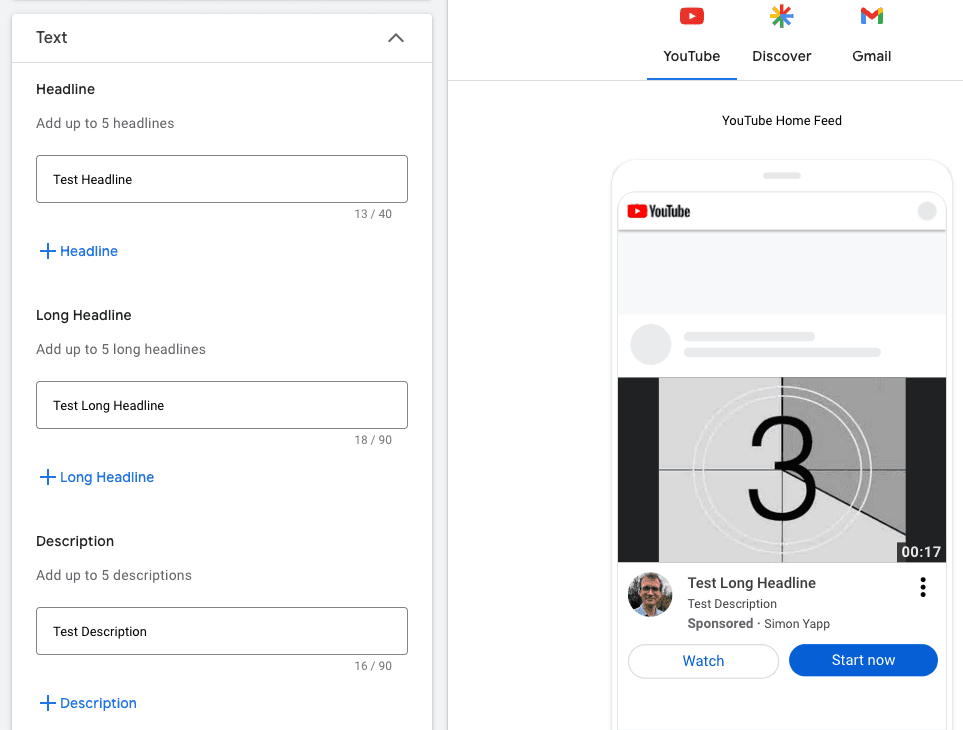The image size is (963, 730).
Task: Click the 'Add up to 5 headlines' hint
Action: point(105,123)
